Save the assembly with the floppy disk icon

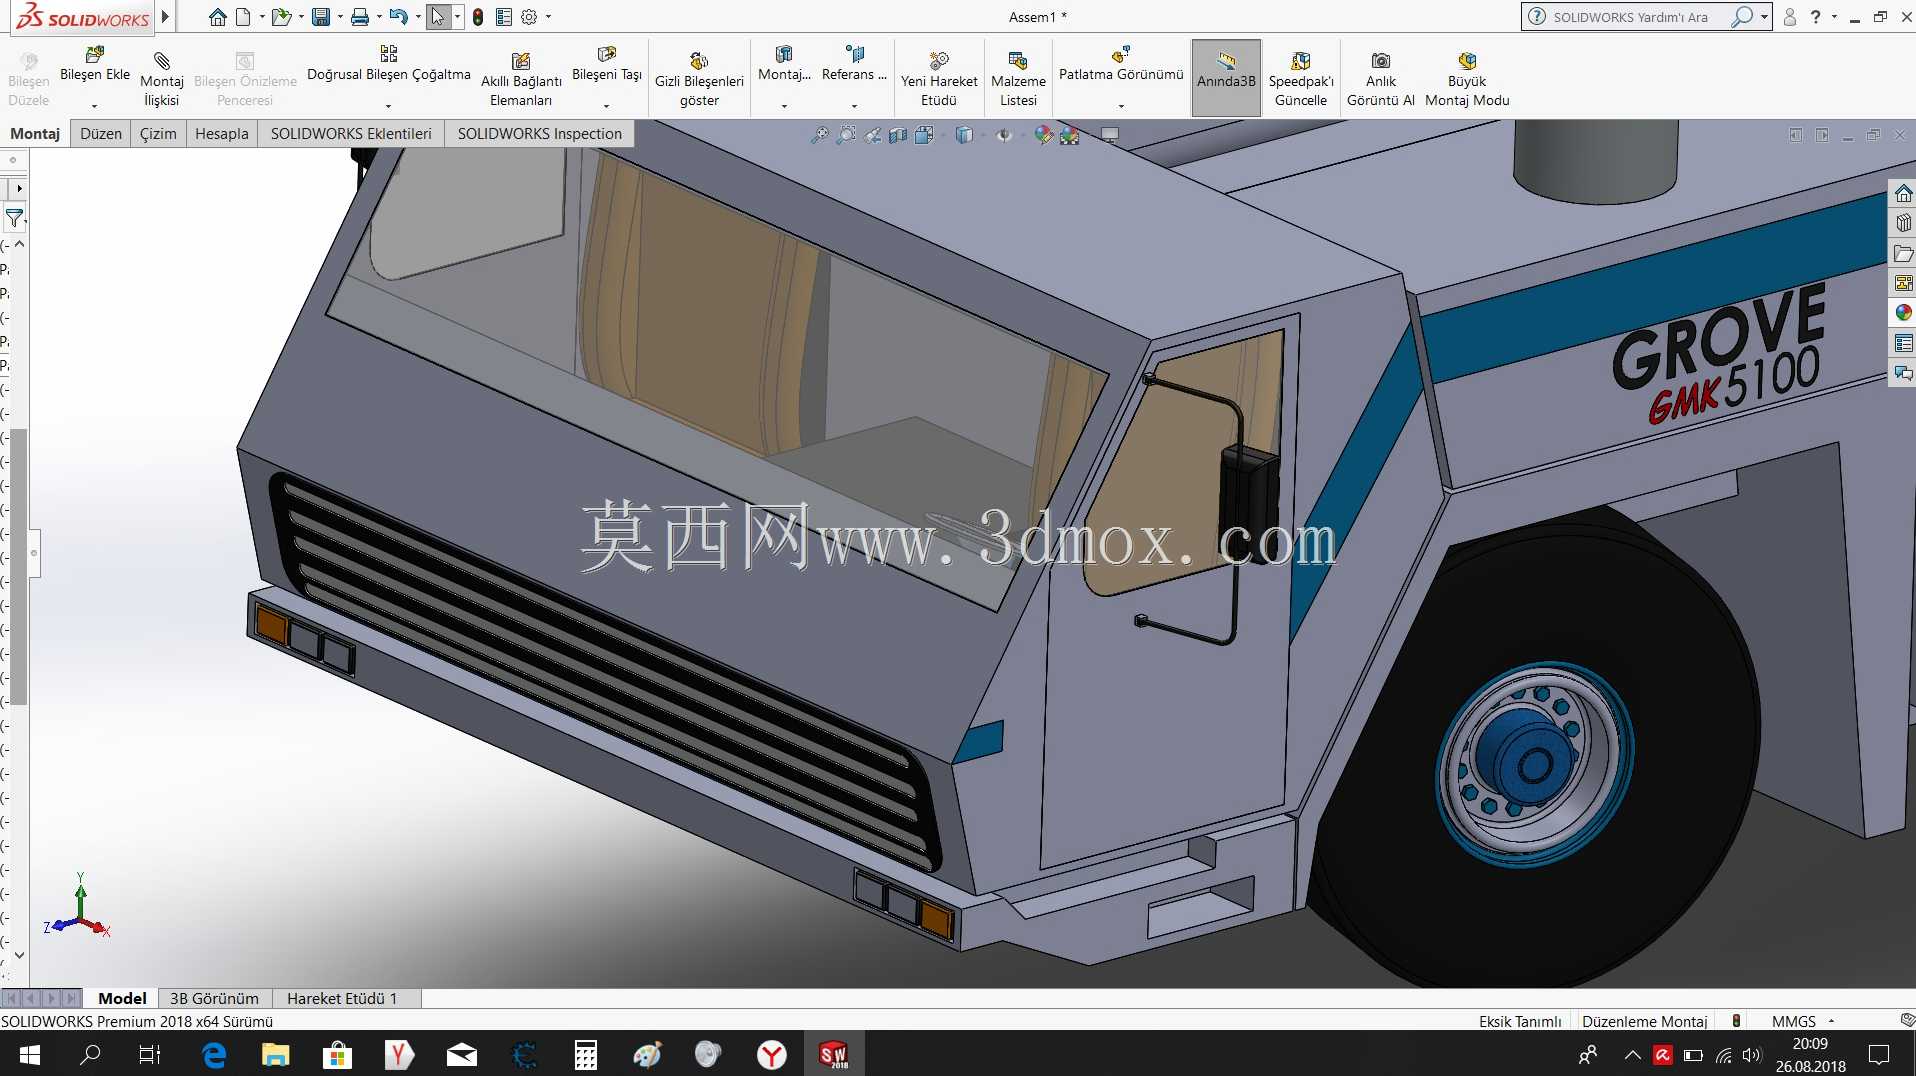(x=321, y=17)
